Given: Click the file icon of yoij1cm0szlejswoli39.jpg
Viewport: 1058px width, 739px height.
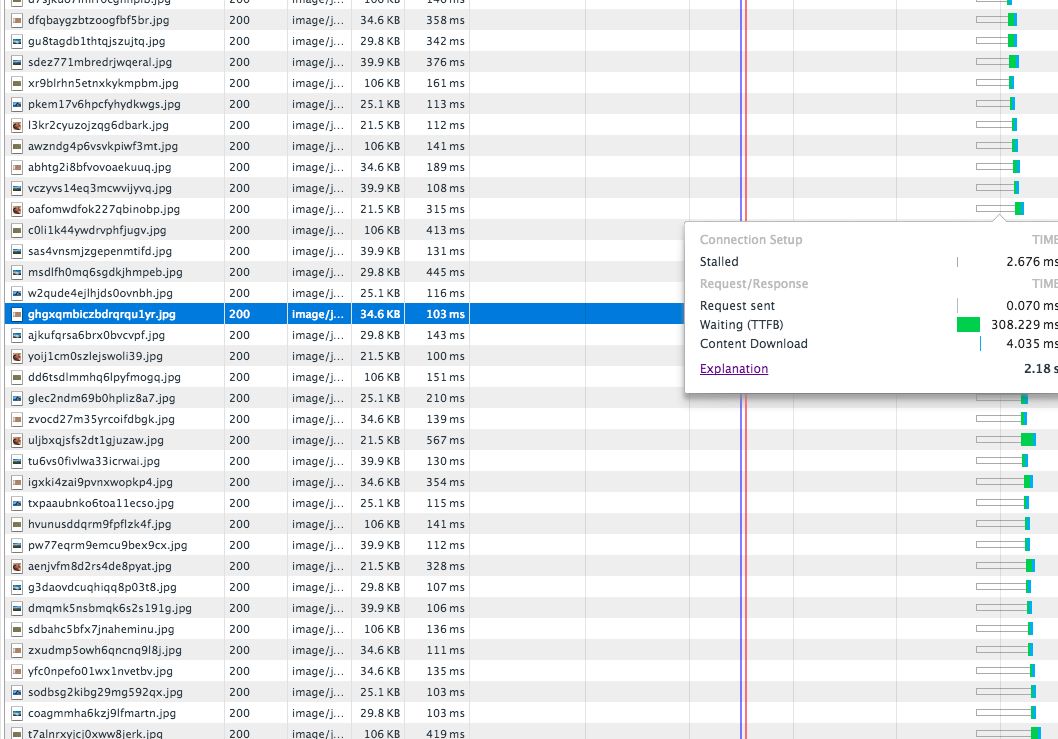Looking at the screenshot, I should (x=17, y=356).
